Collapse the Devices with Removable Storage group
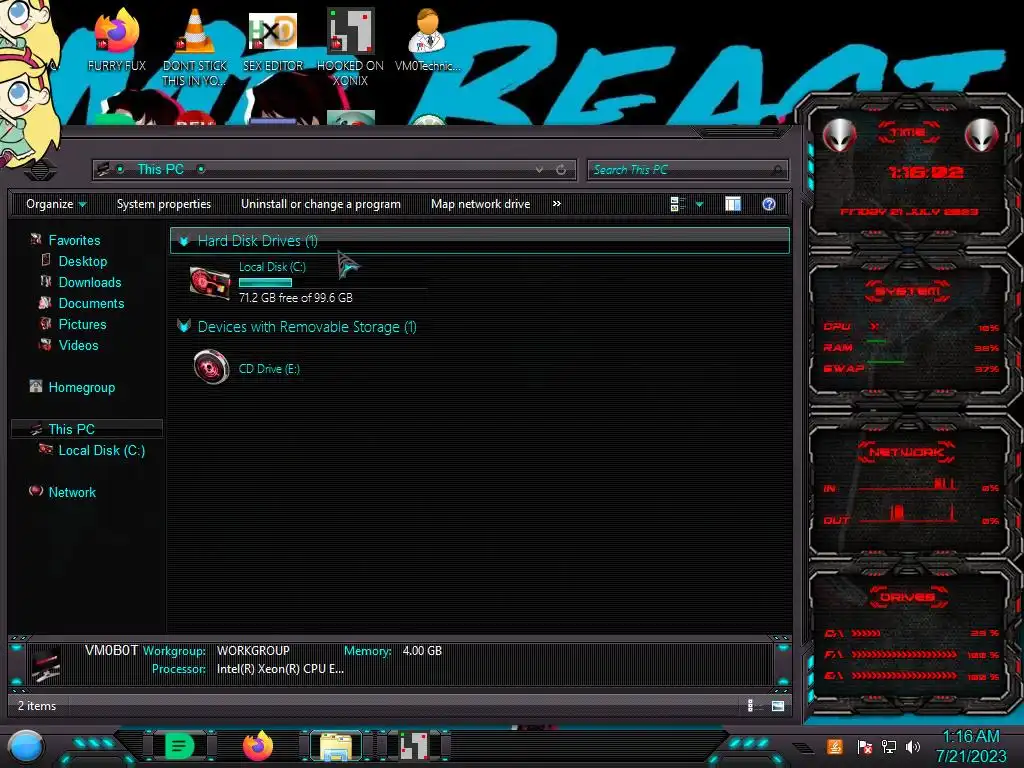1024x768 pixels. point(184,327)
